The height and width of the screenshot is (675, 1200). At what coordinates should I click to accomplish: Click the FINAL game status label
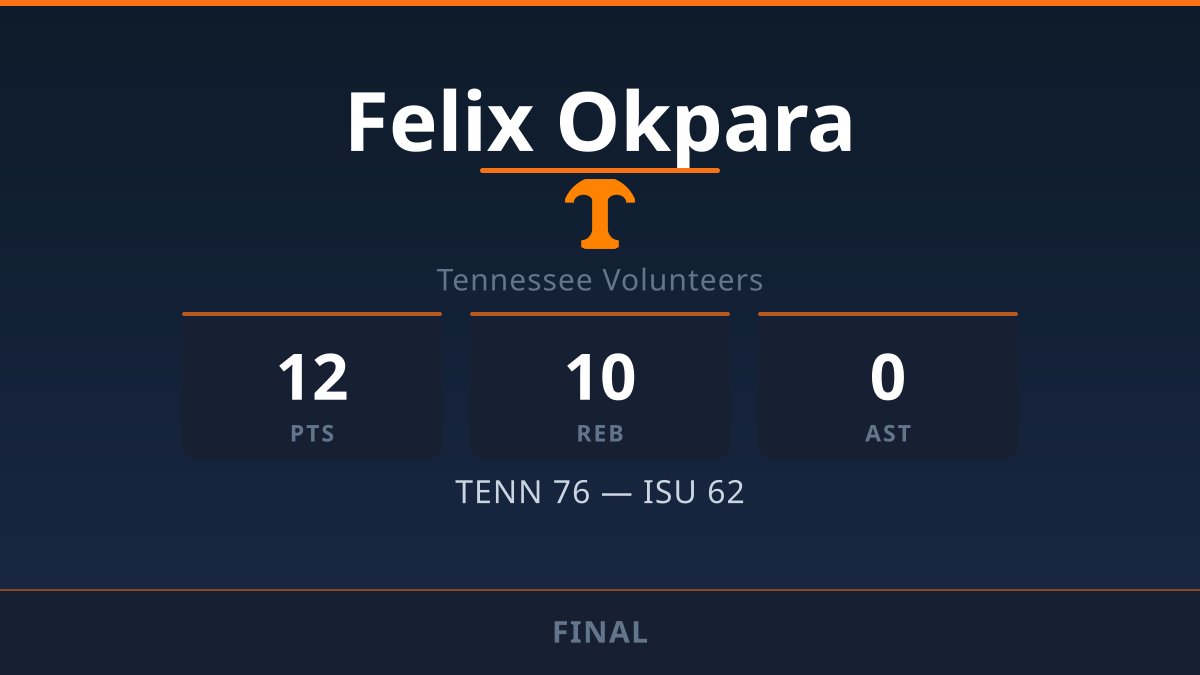600,632
